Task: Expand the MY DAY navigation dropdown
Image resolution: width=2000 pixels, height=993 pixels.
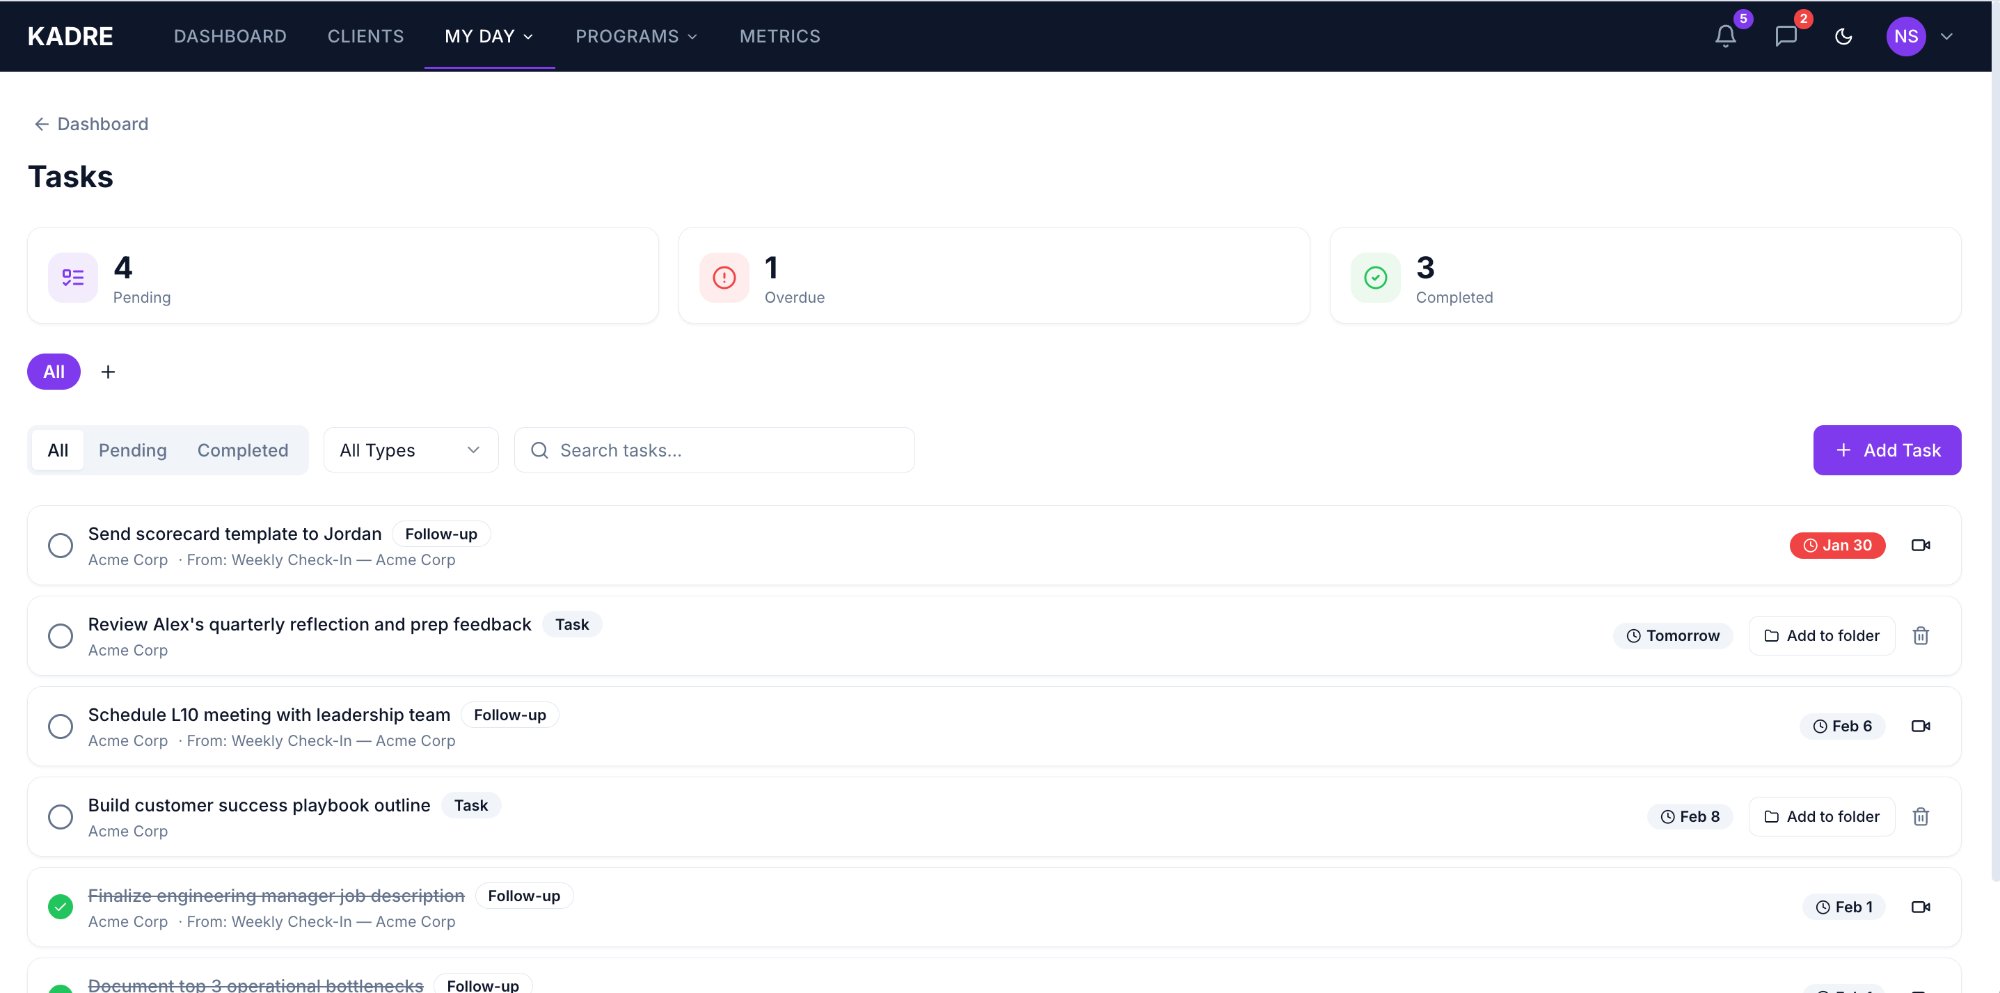Action: click(488, 36)
